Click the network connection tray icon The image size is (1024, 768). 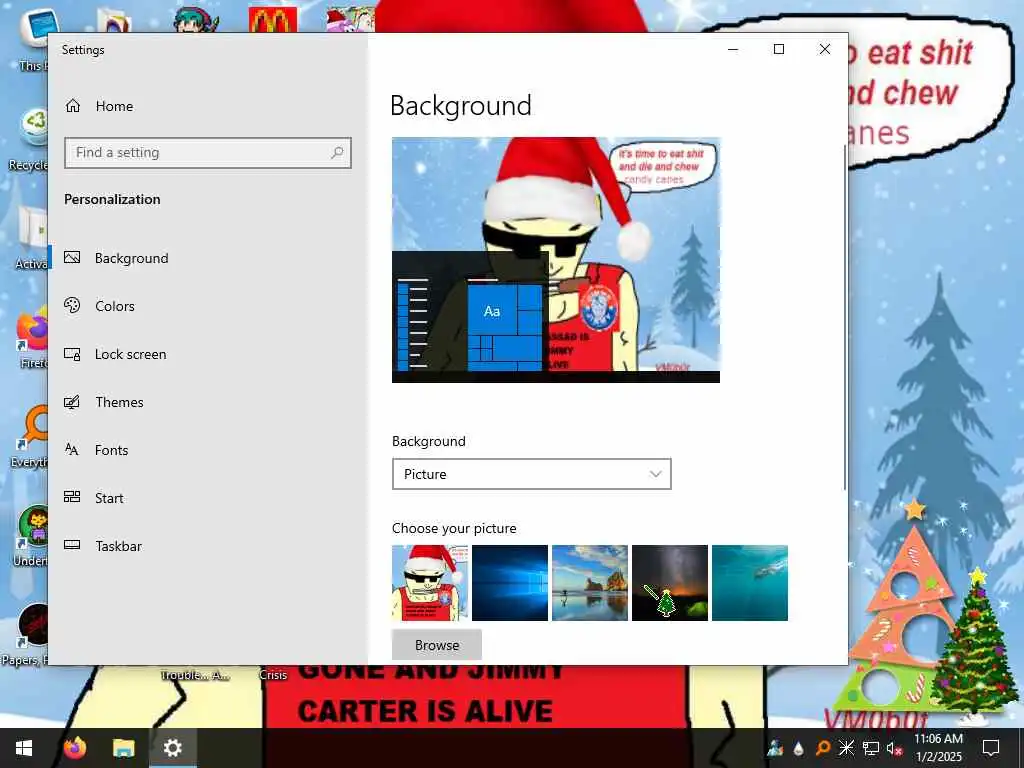point(871,748)
